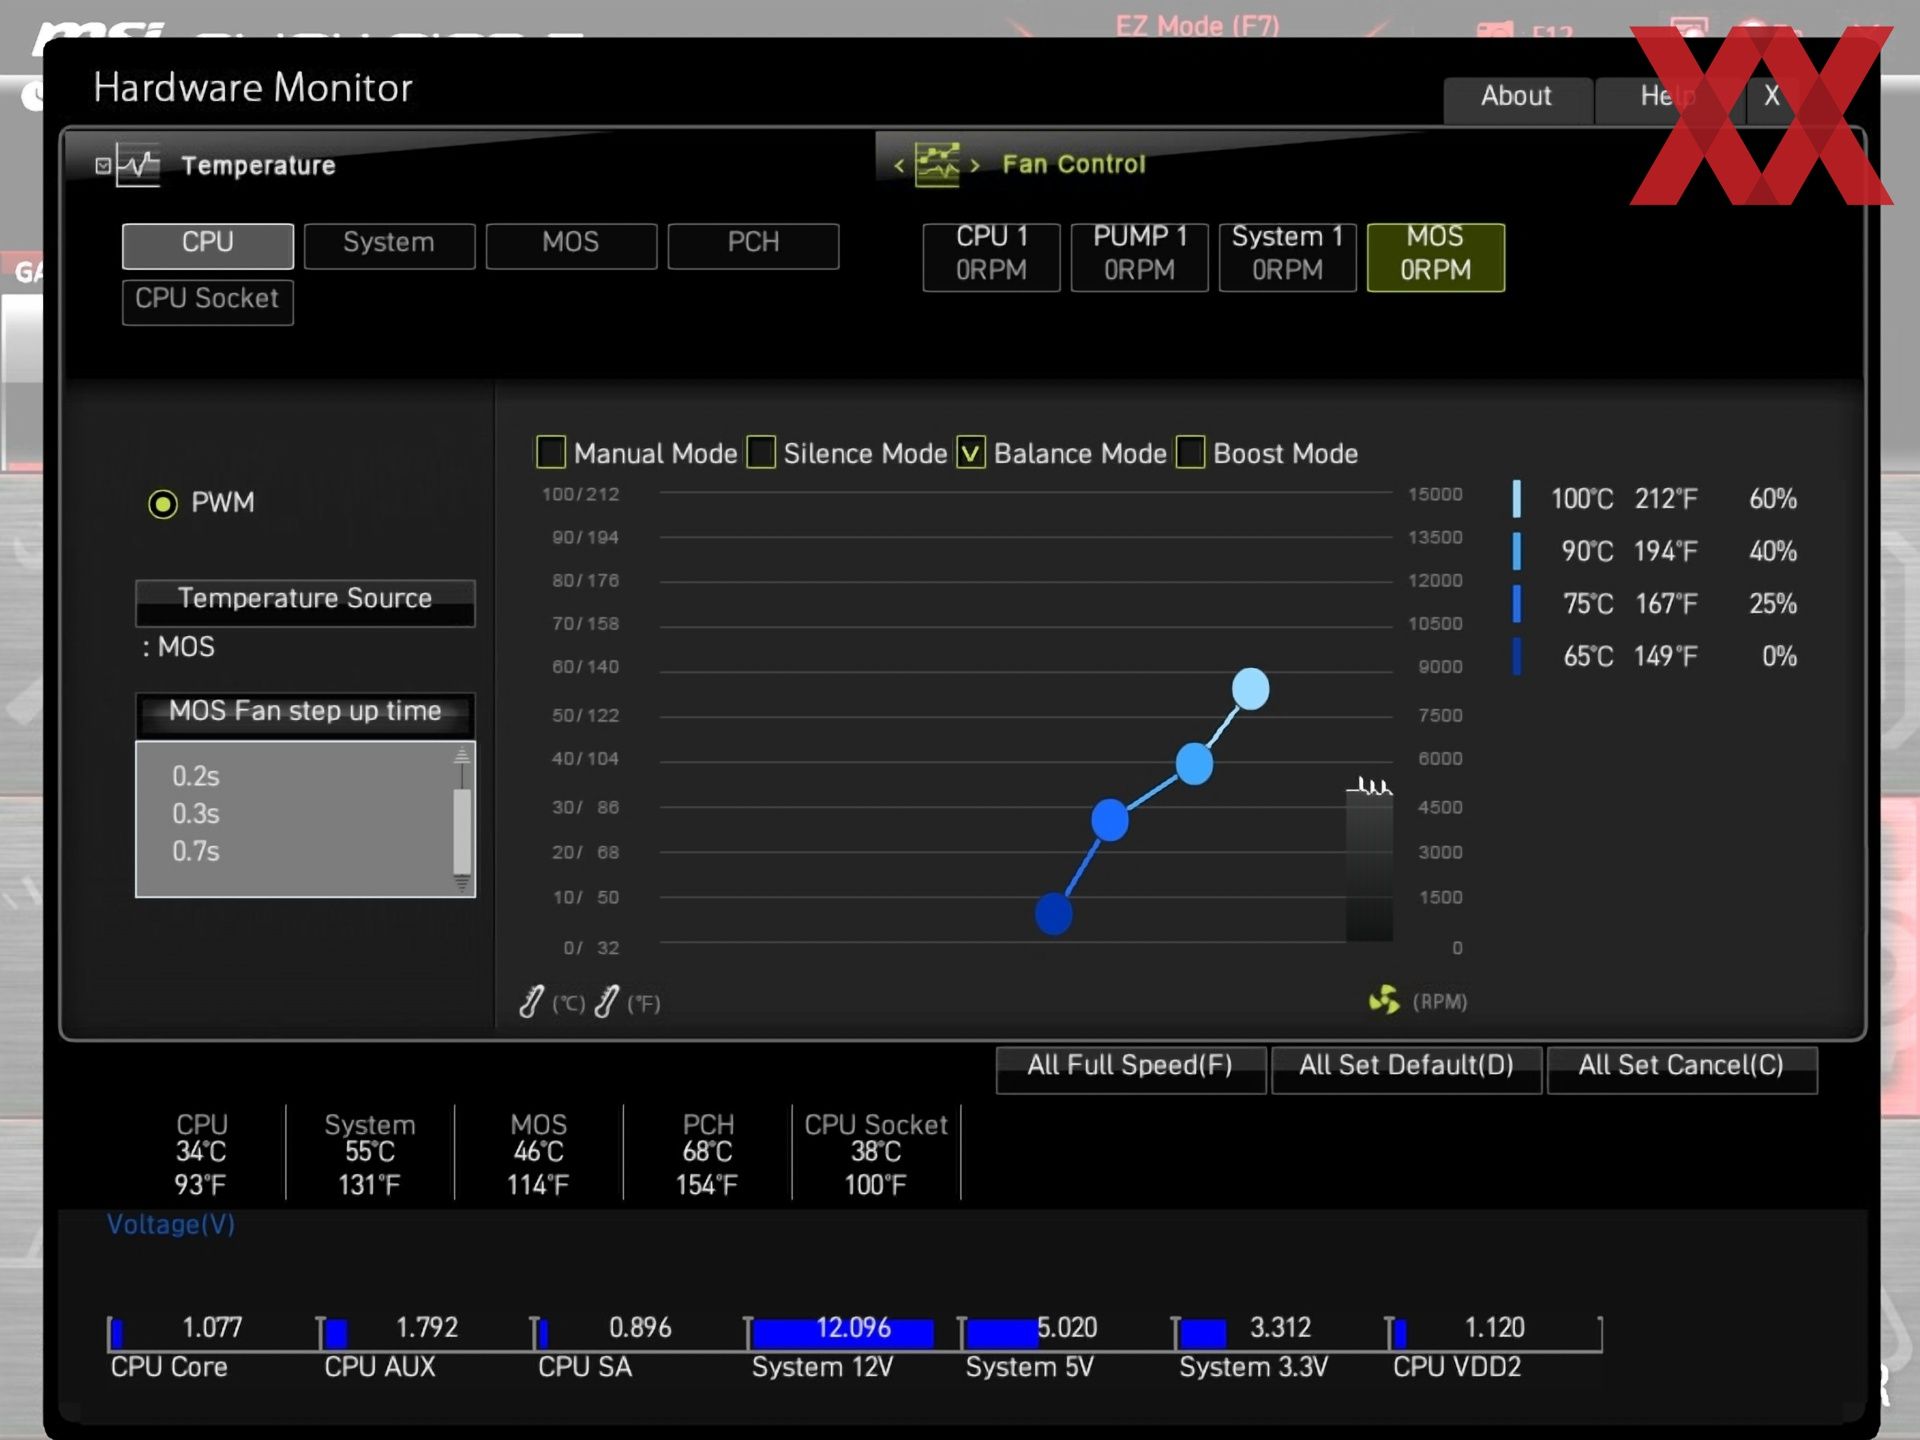Open MOS Fan step up time header
Screen dimensions: 1920x1440
[x=305, y=714]
